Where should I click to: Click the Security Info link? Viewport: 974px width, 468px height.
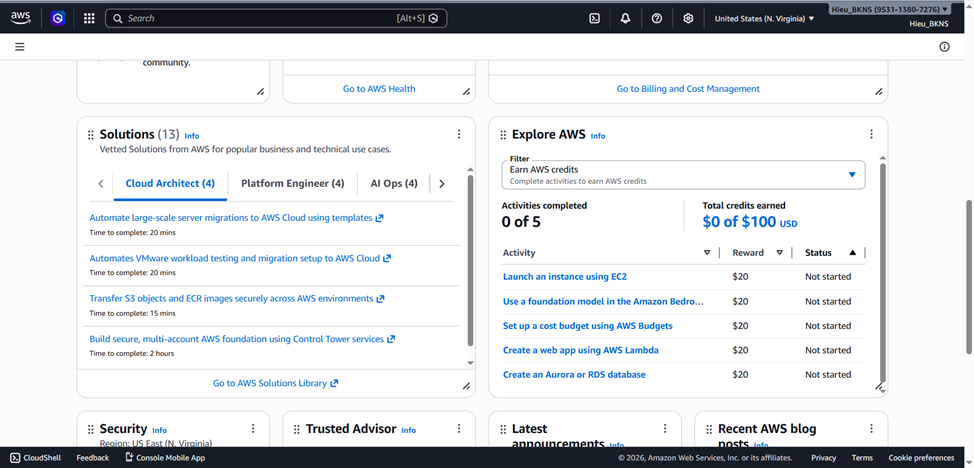click(160, 430)
